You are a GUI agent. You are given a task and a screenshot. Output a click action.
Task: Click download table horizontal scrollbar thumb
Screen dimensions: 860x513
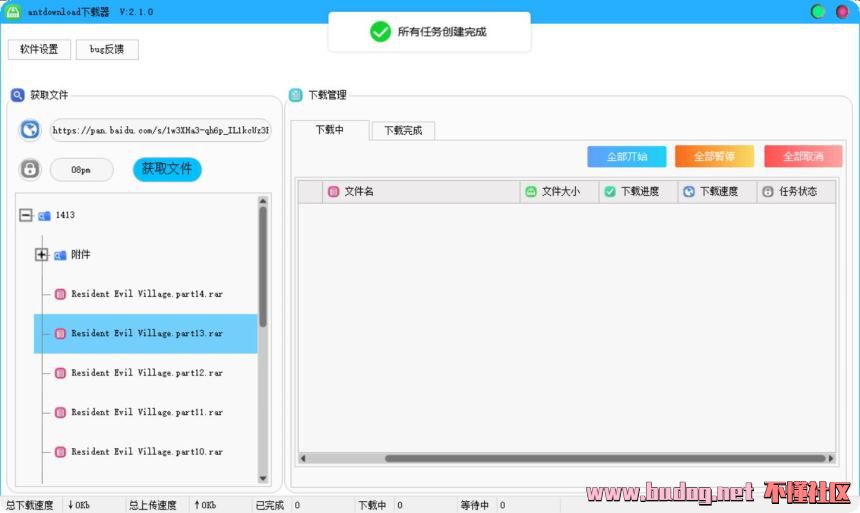(605, 458)
